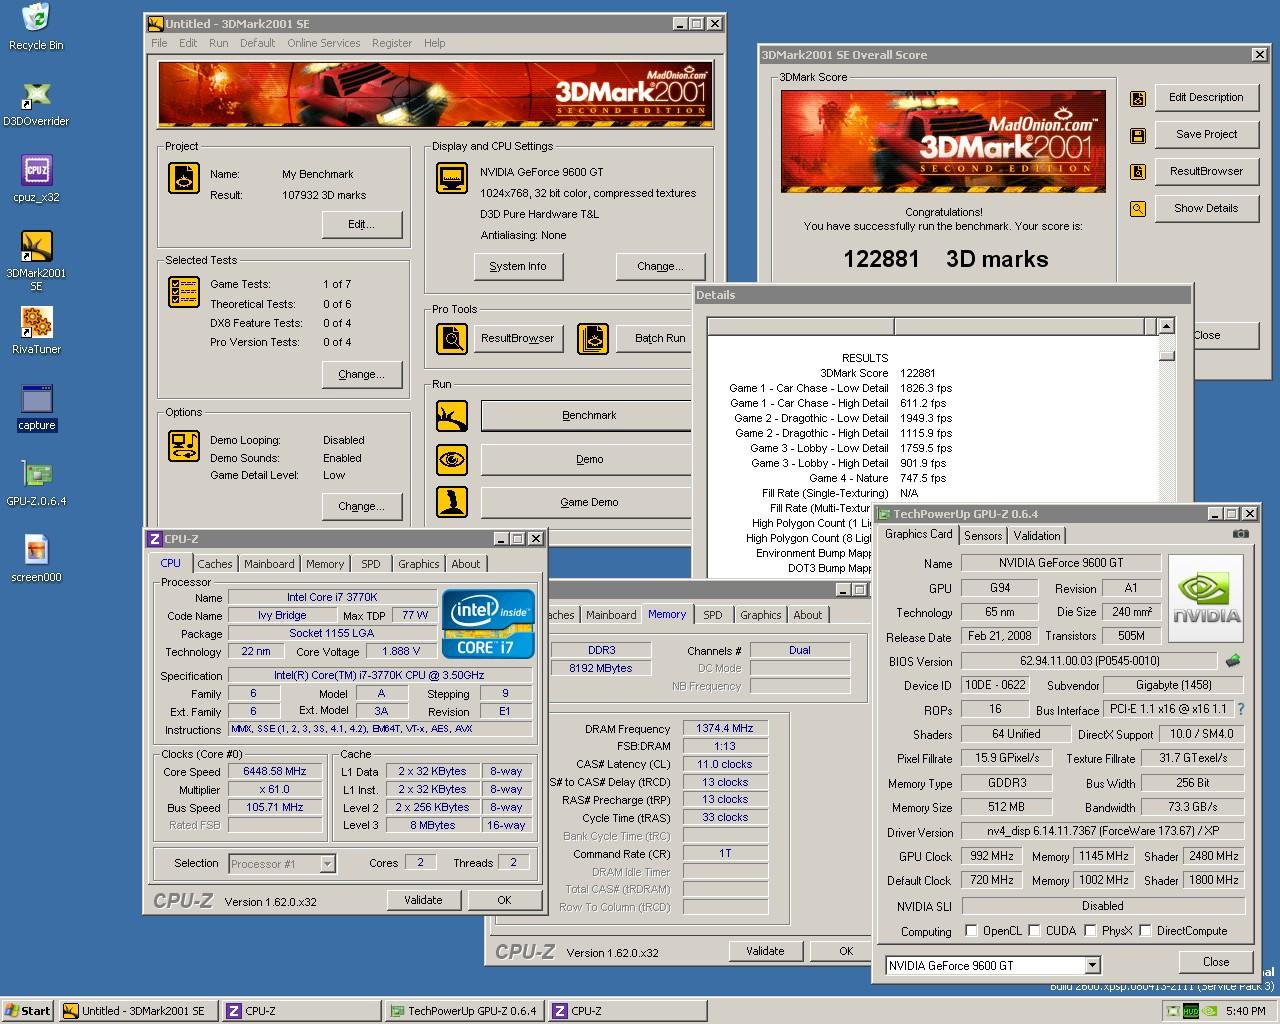Click the Selected Tests checklist icon

pos(183,291)
